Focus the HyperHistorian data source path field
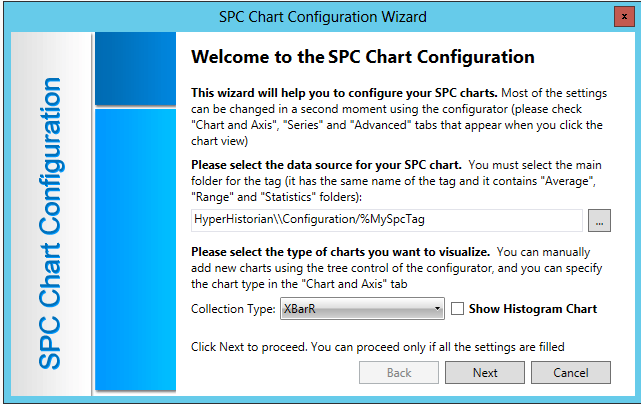The image size is (641, 404). (x=386, y=221)
